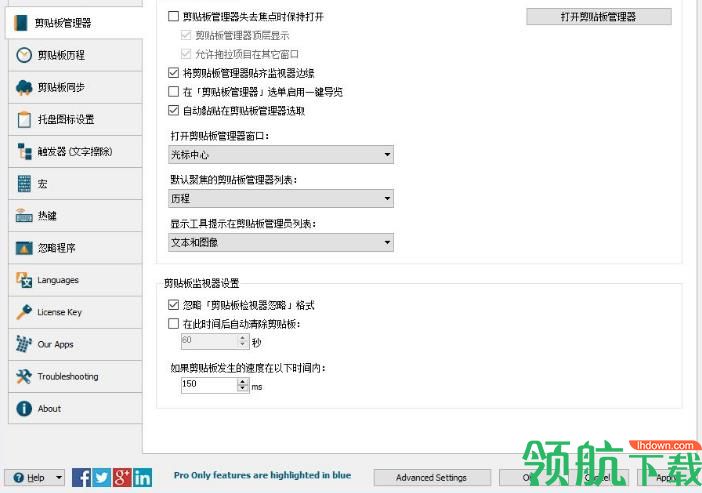Click the Troubleshooting tools icon
The width and height of the screenshot is (702, 493).
[x=24, y=376]
